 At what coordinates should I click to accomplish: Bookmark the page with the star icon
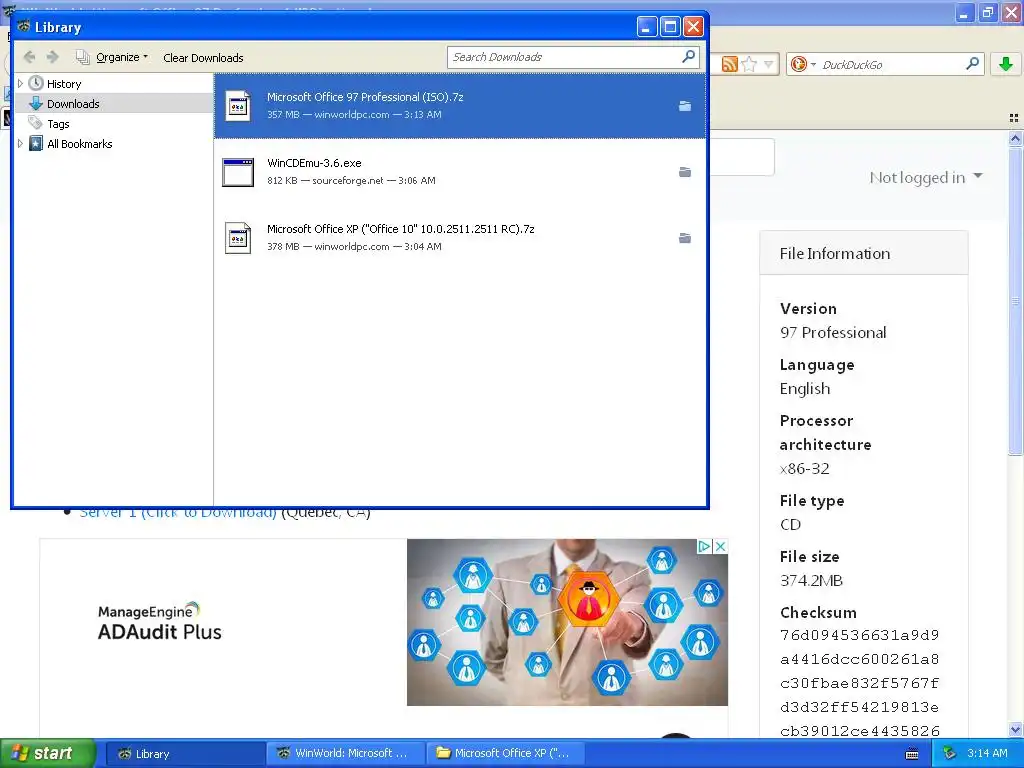point(750,64)
